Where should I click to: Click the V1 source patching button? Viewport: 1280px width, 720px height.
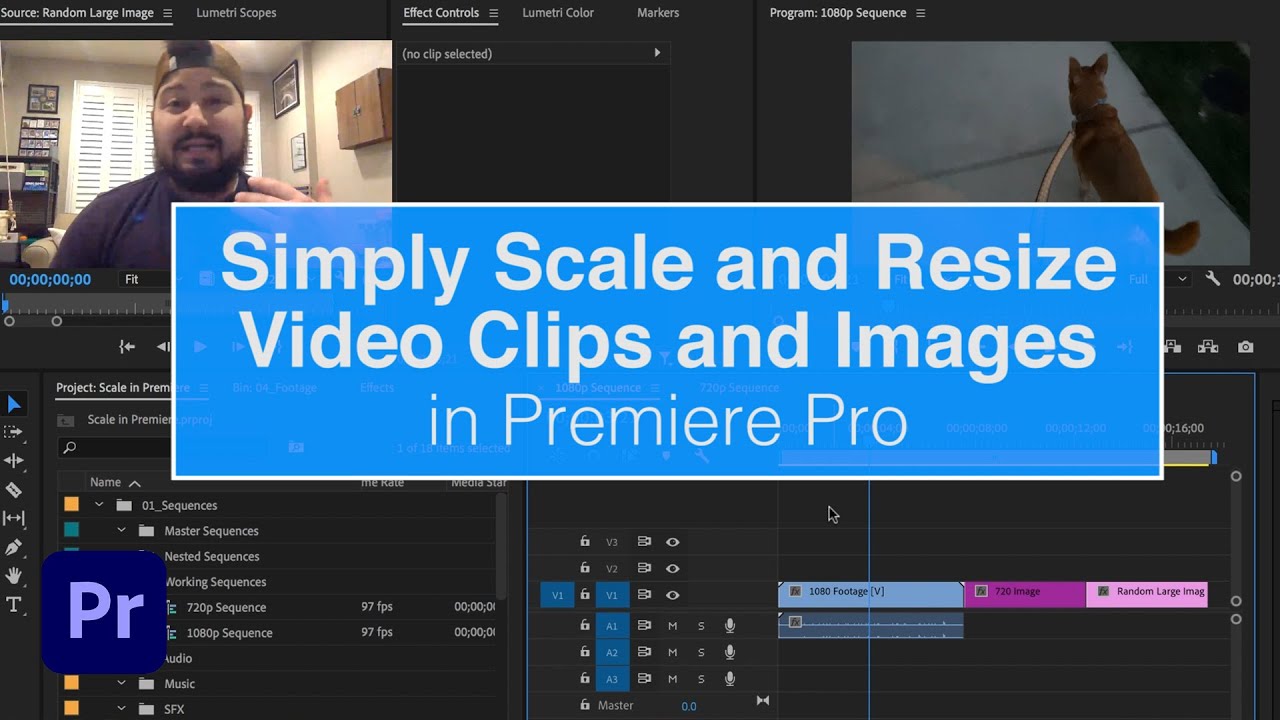tap(557, 595)
